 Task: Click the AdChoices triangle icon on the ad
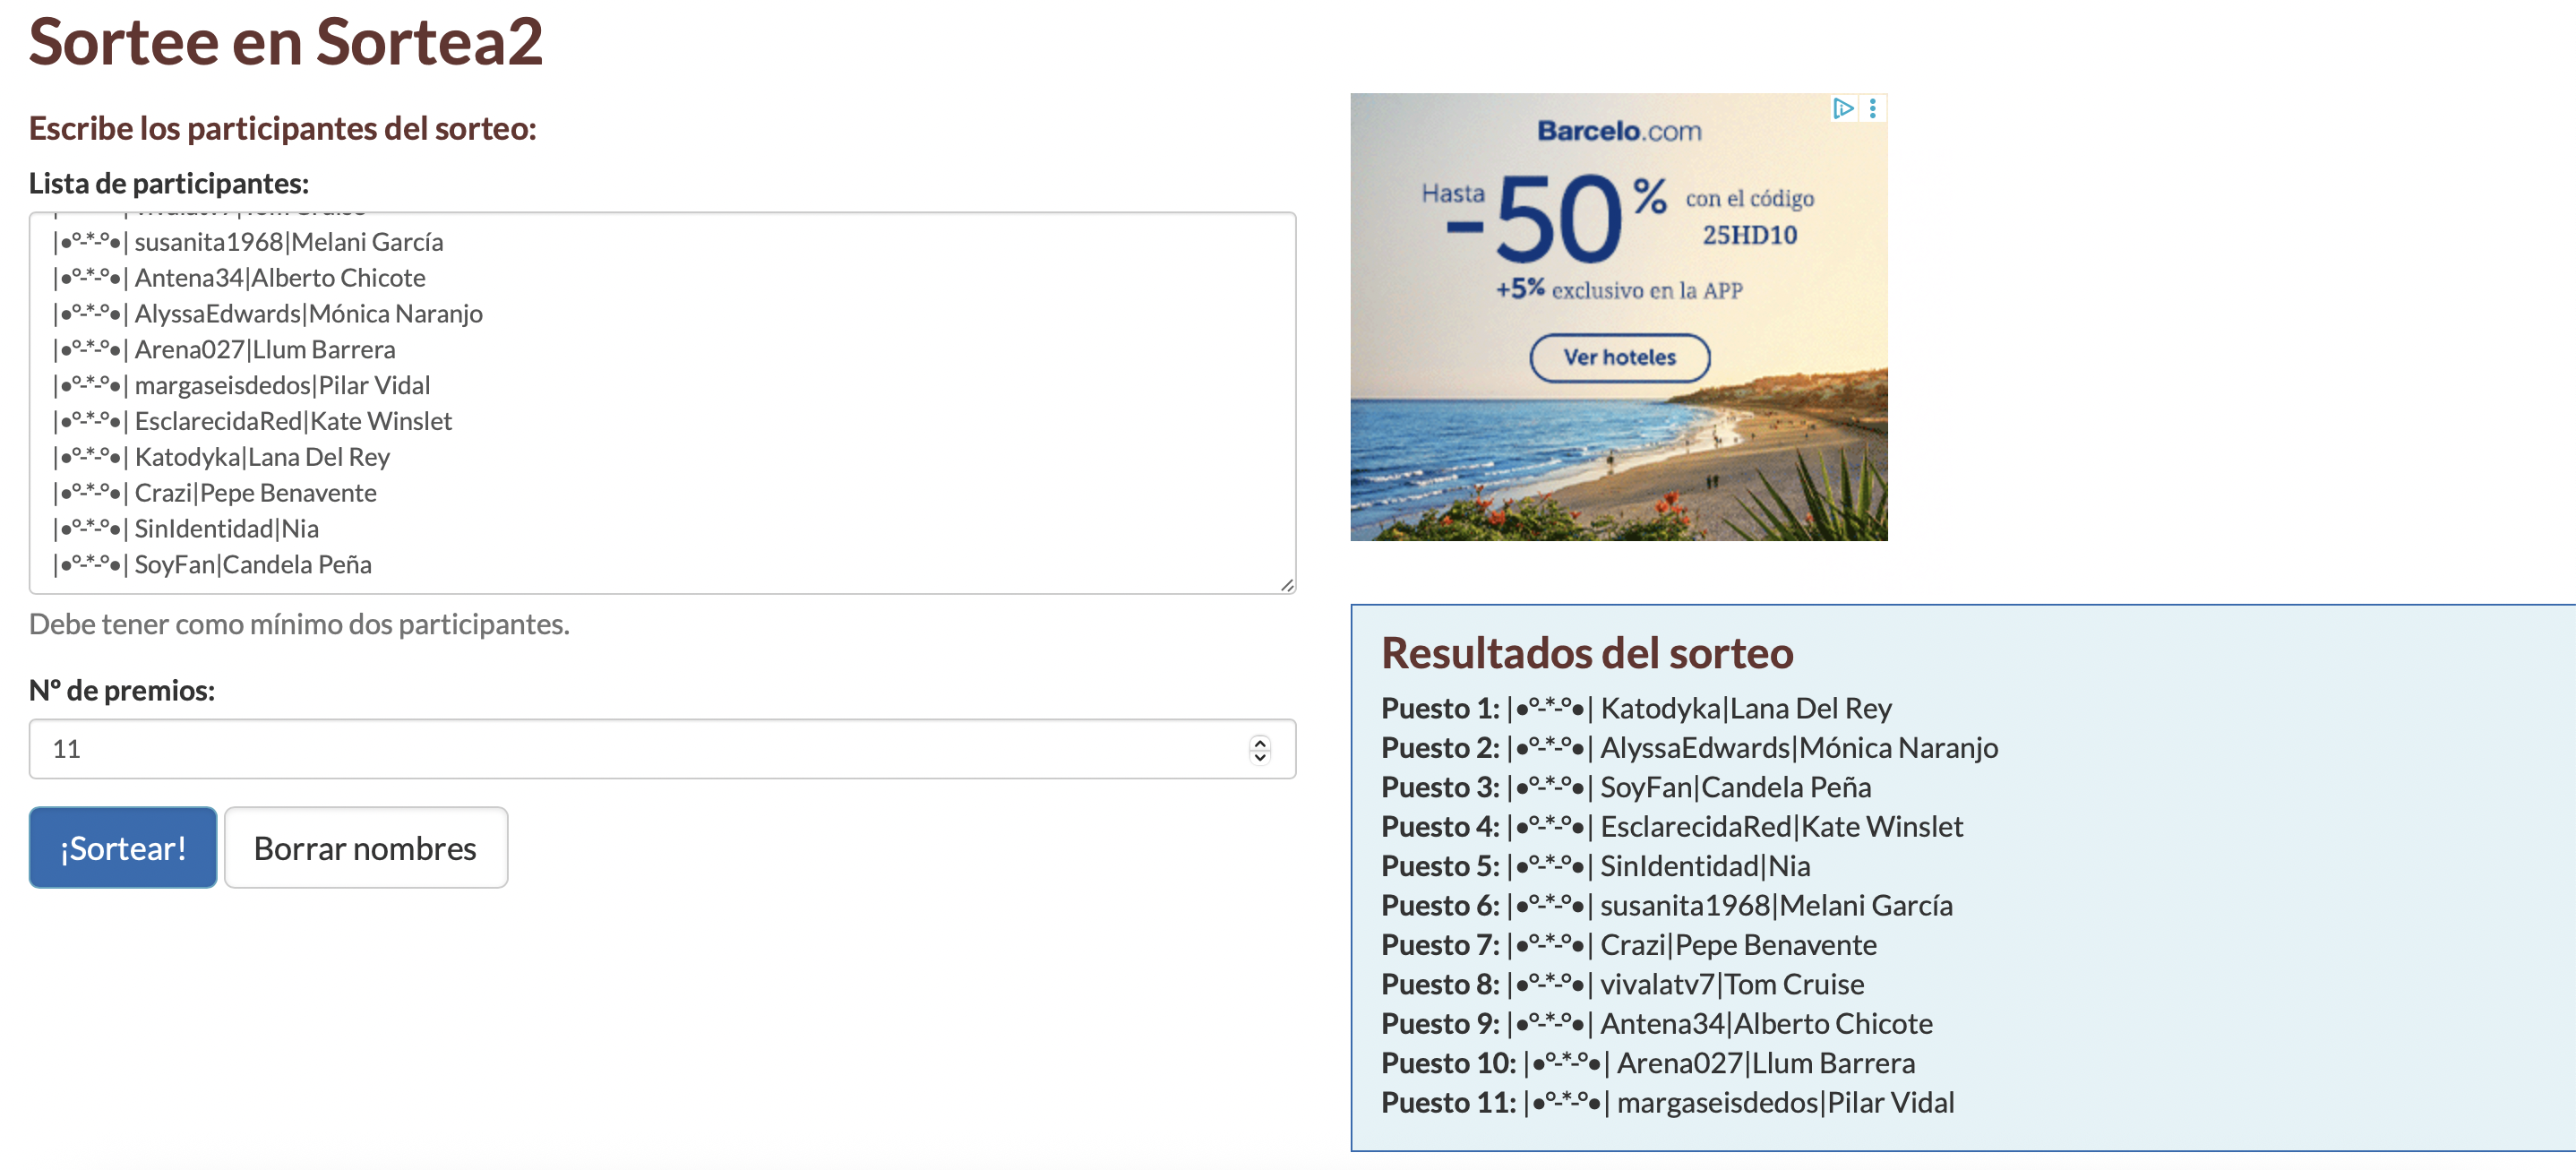(x=1842, y=108)
